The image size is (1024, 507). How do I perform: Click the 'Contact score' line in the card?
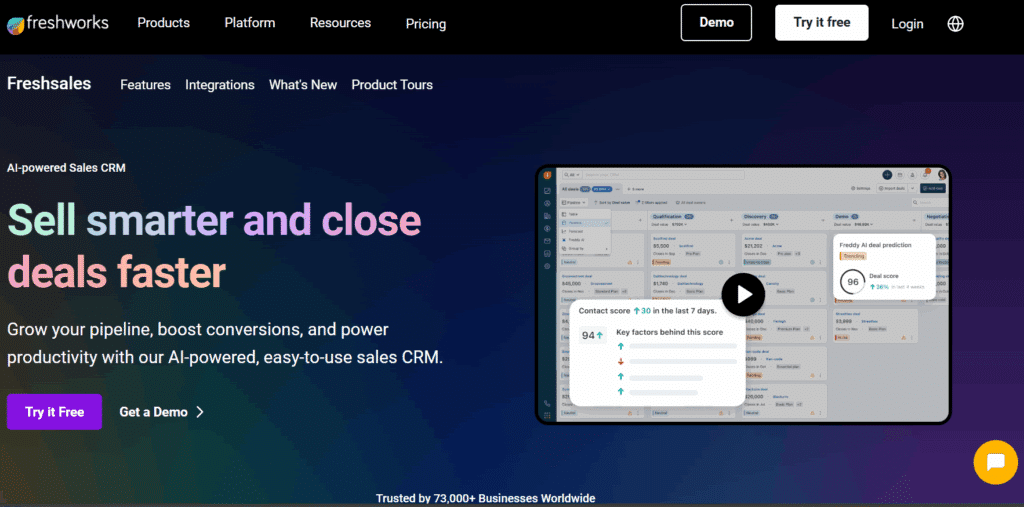pyautogui.click(x=647, y=311)
